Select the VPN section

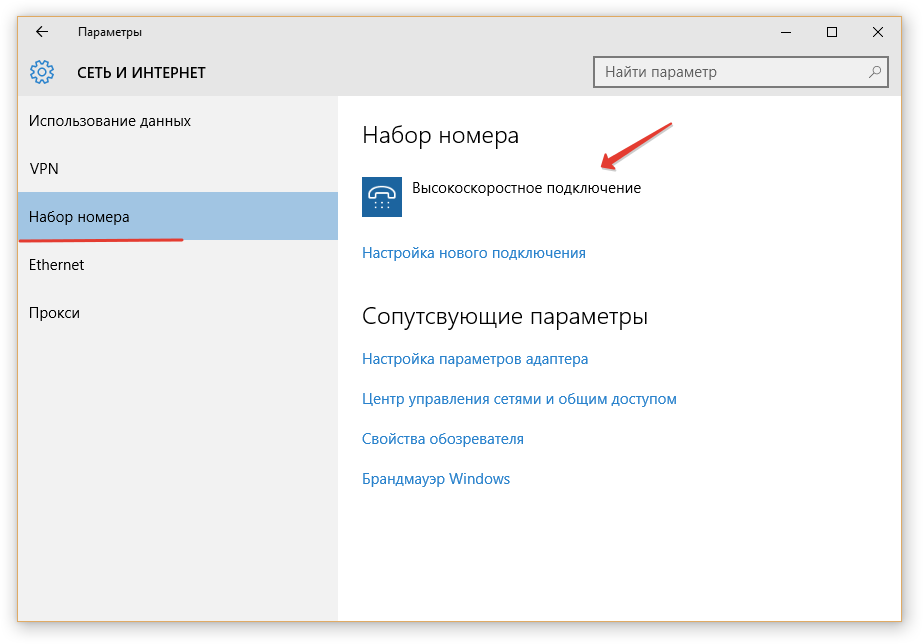pos(177,168)
